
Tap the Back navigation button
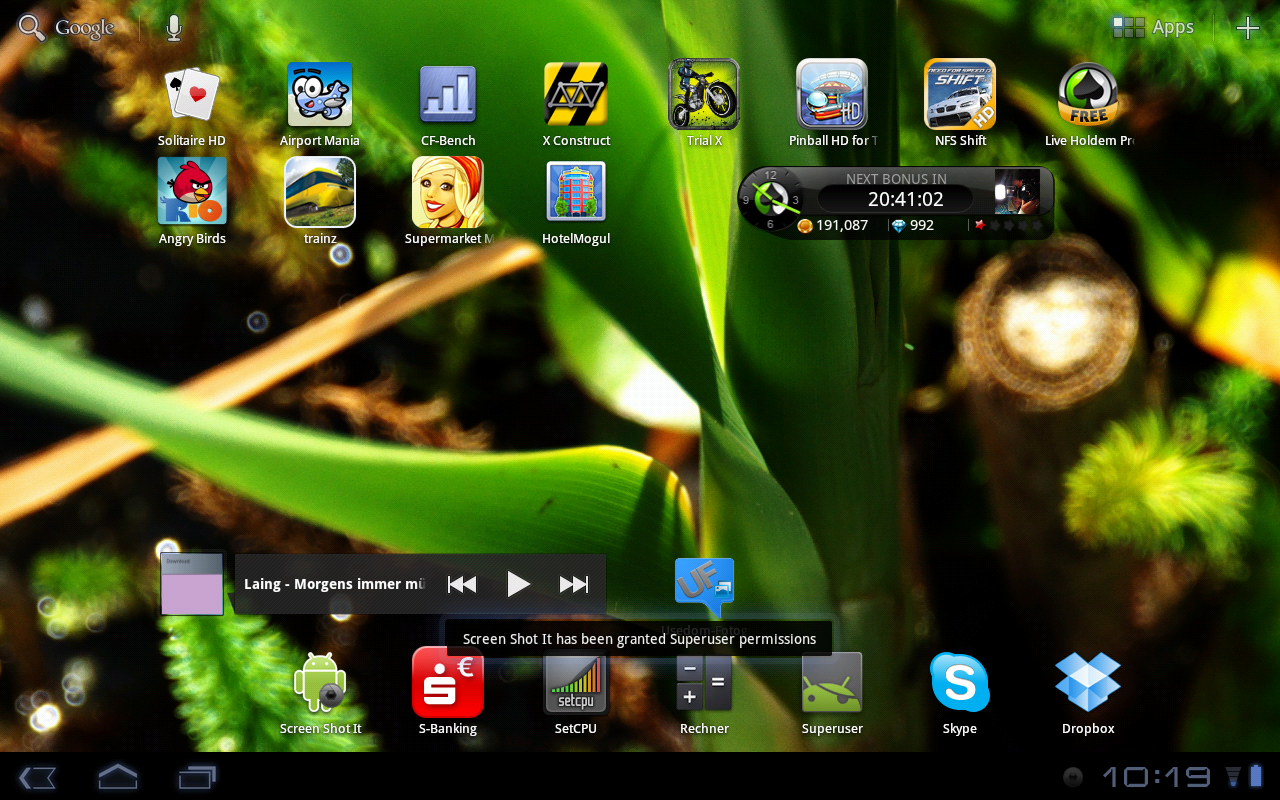coord(37,777)
